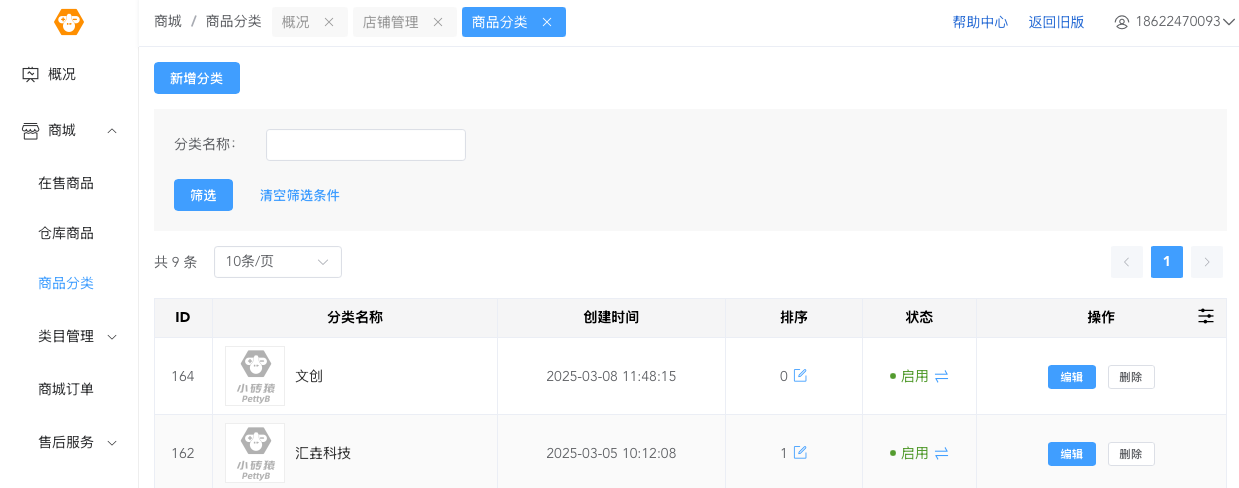The width and height of the screenshot is (1239, 488).
Task: Toggle enabled status for 汇垚科技 category
Action: (941, 453)
